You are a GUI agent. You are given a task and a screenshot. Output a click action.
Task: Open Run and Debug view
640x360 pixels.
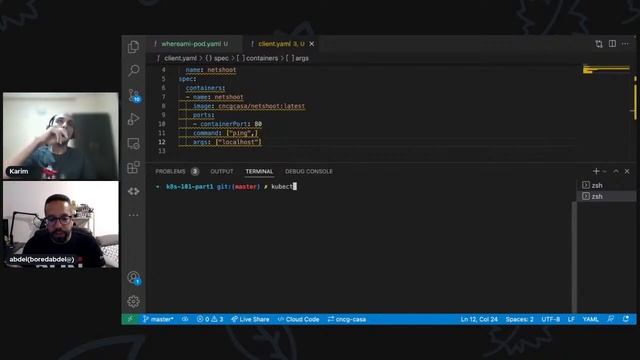pyautogui.click(x=133, y=119)
